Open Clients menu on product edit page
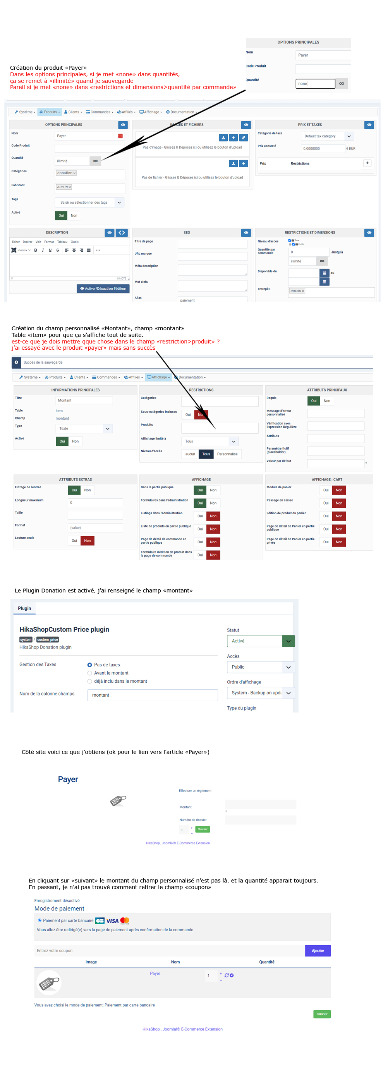The image size is (387, 1080). point(74,111)
